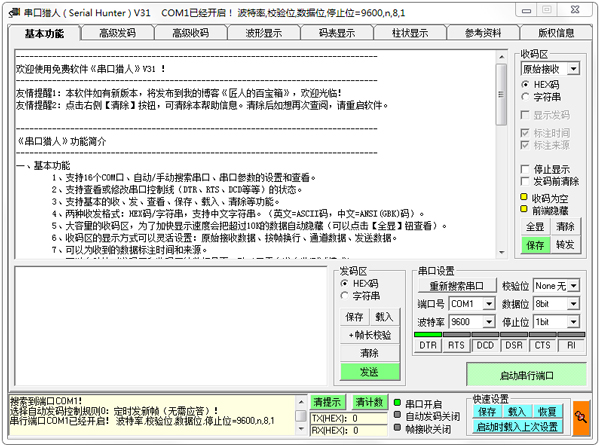This screenshot has height=446, width=600.
Task: Toggle the RTS signal control
Action: tap(456, 345)
